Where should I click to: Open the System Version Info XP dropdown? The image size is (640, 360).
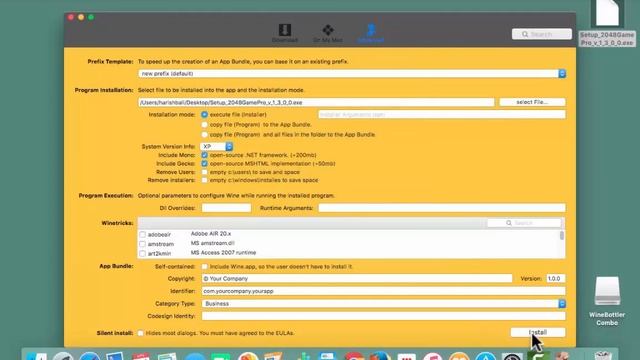tap(216, 147)
